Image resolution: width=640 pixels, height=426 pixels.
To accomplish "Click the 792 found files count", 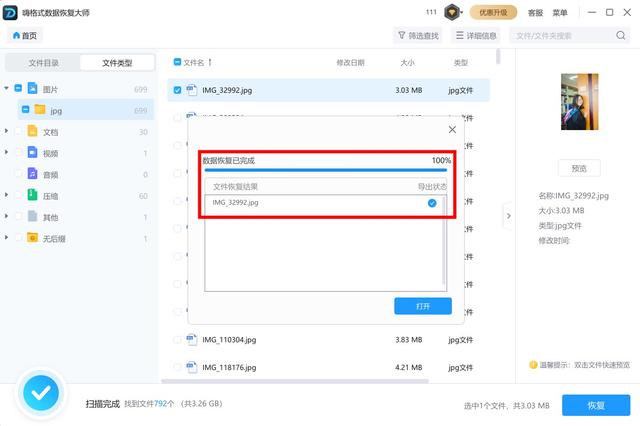I will coord(160,404).
